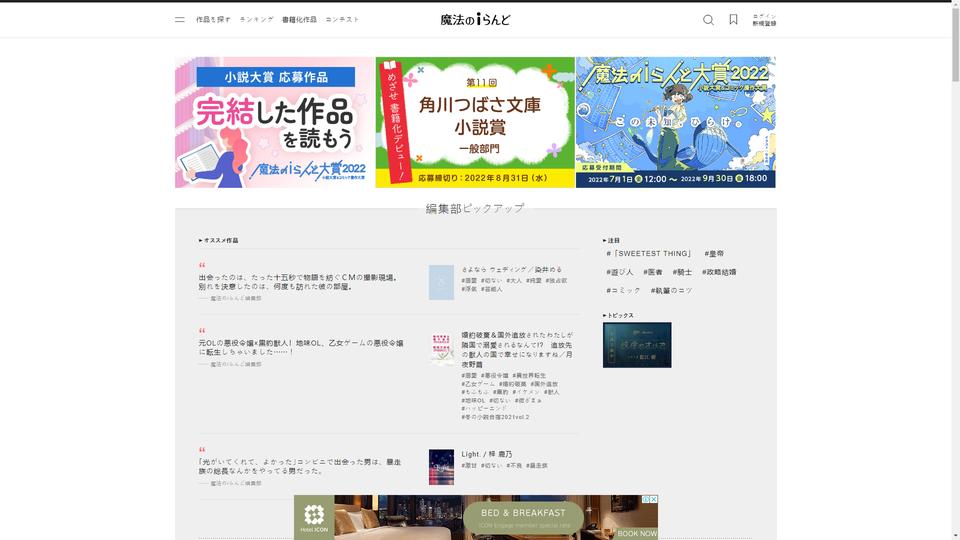Select tag #遊び人

pos(620,272)
